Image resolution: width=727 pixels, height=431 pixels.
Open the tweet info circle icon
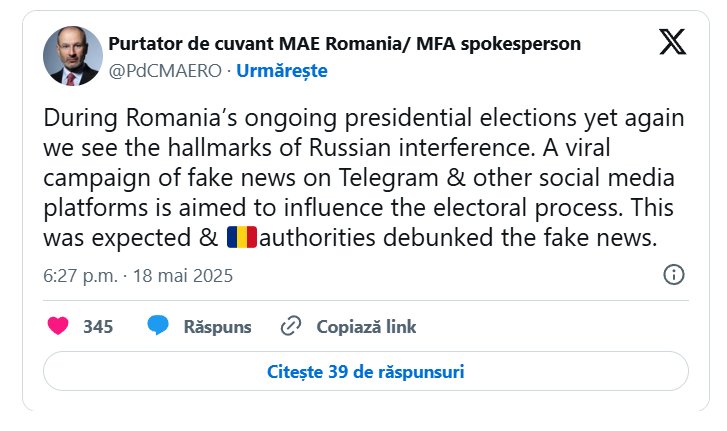pyautogui.click(x=674, y=275)
